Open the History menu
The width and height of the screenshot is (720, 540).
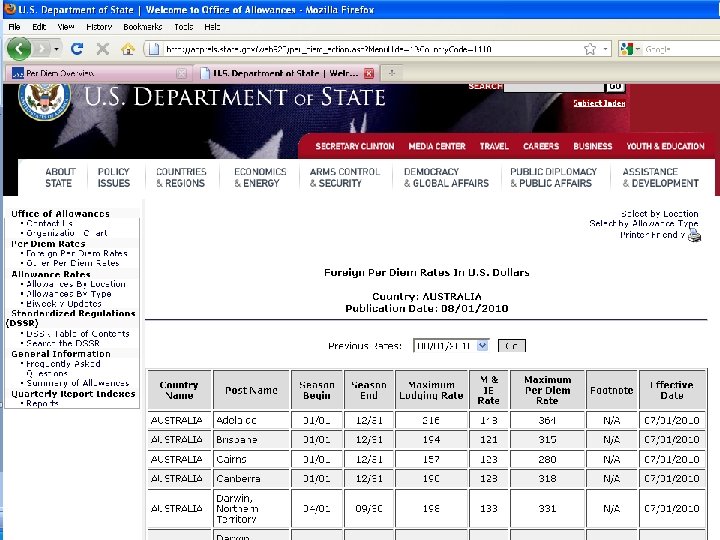coord(99,27)
